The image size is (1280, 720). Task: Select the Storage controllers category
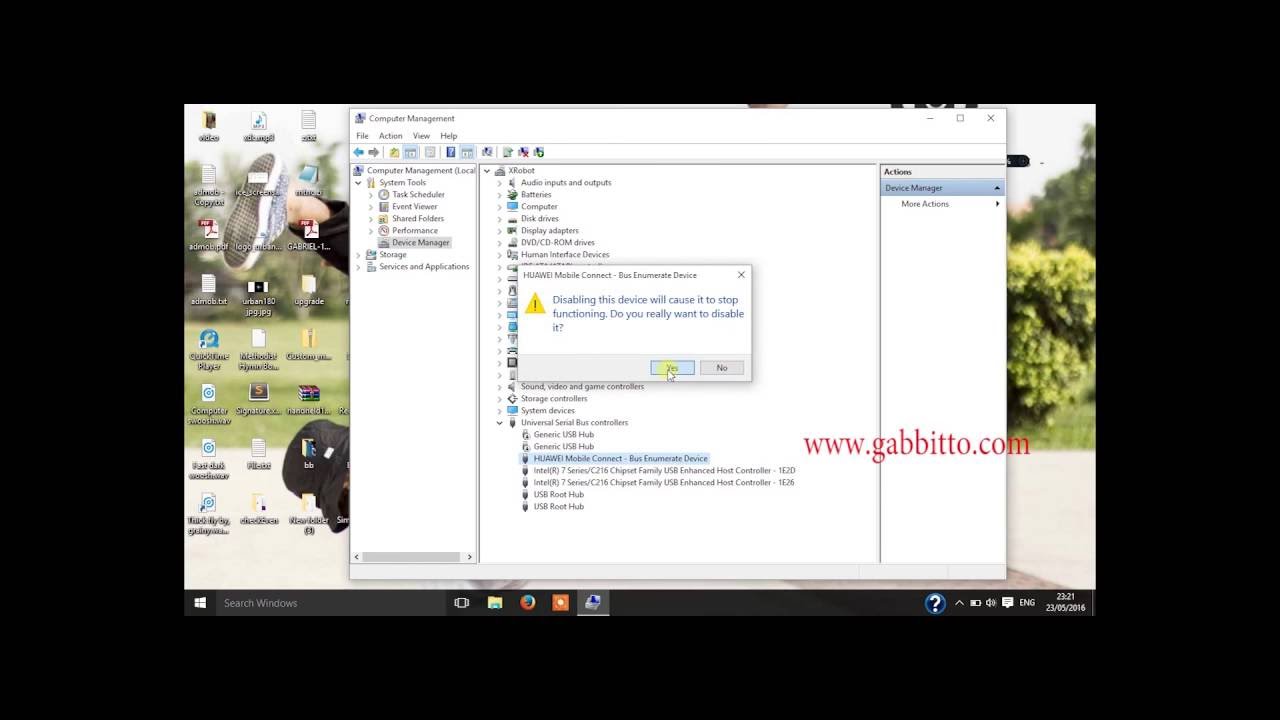[554, 399]
